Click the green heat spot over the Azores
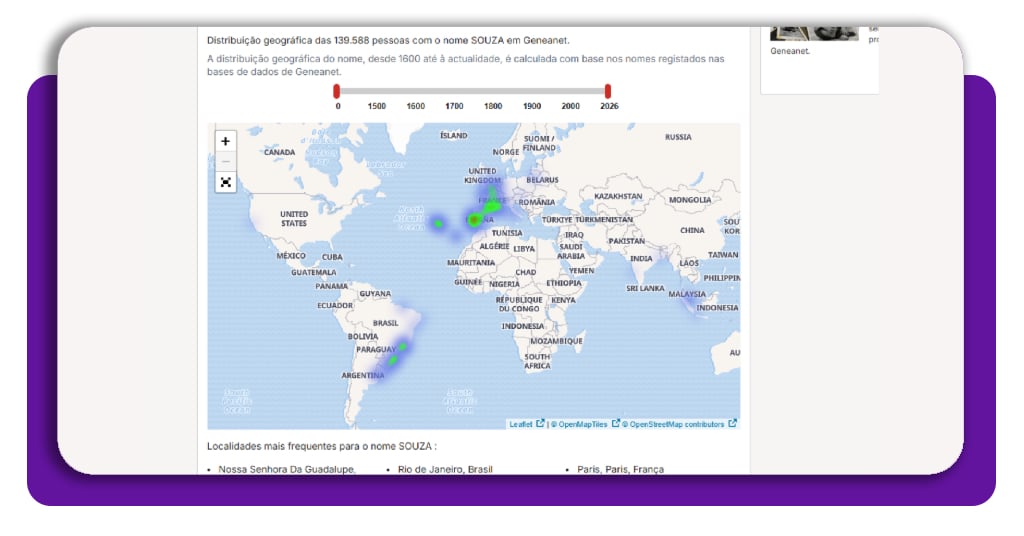Screen dimensions: 1024x536 (x=438, y=224)
